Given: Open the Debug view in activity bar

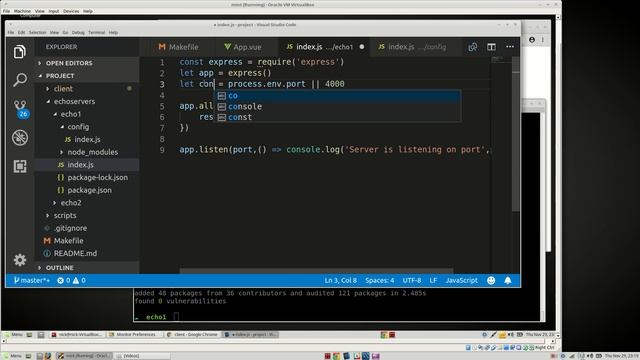Looking at the screenshot, I should [20, 138].
